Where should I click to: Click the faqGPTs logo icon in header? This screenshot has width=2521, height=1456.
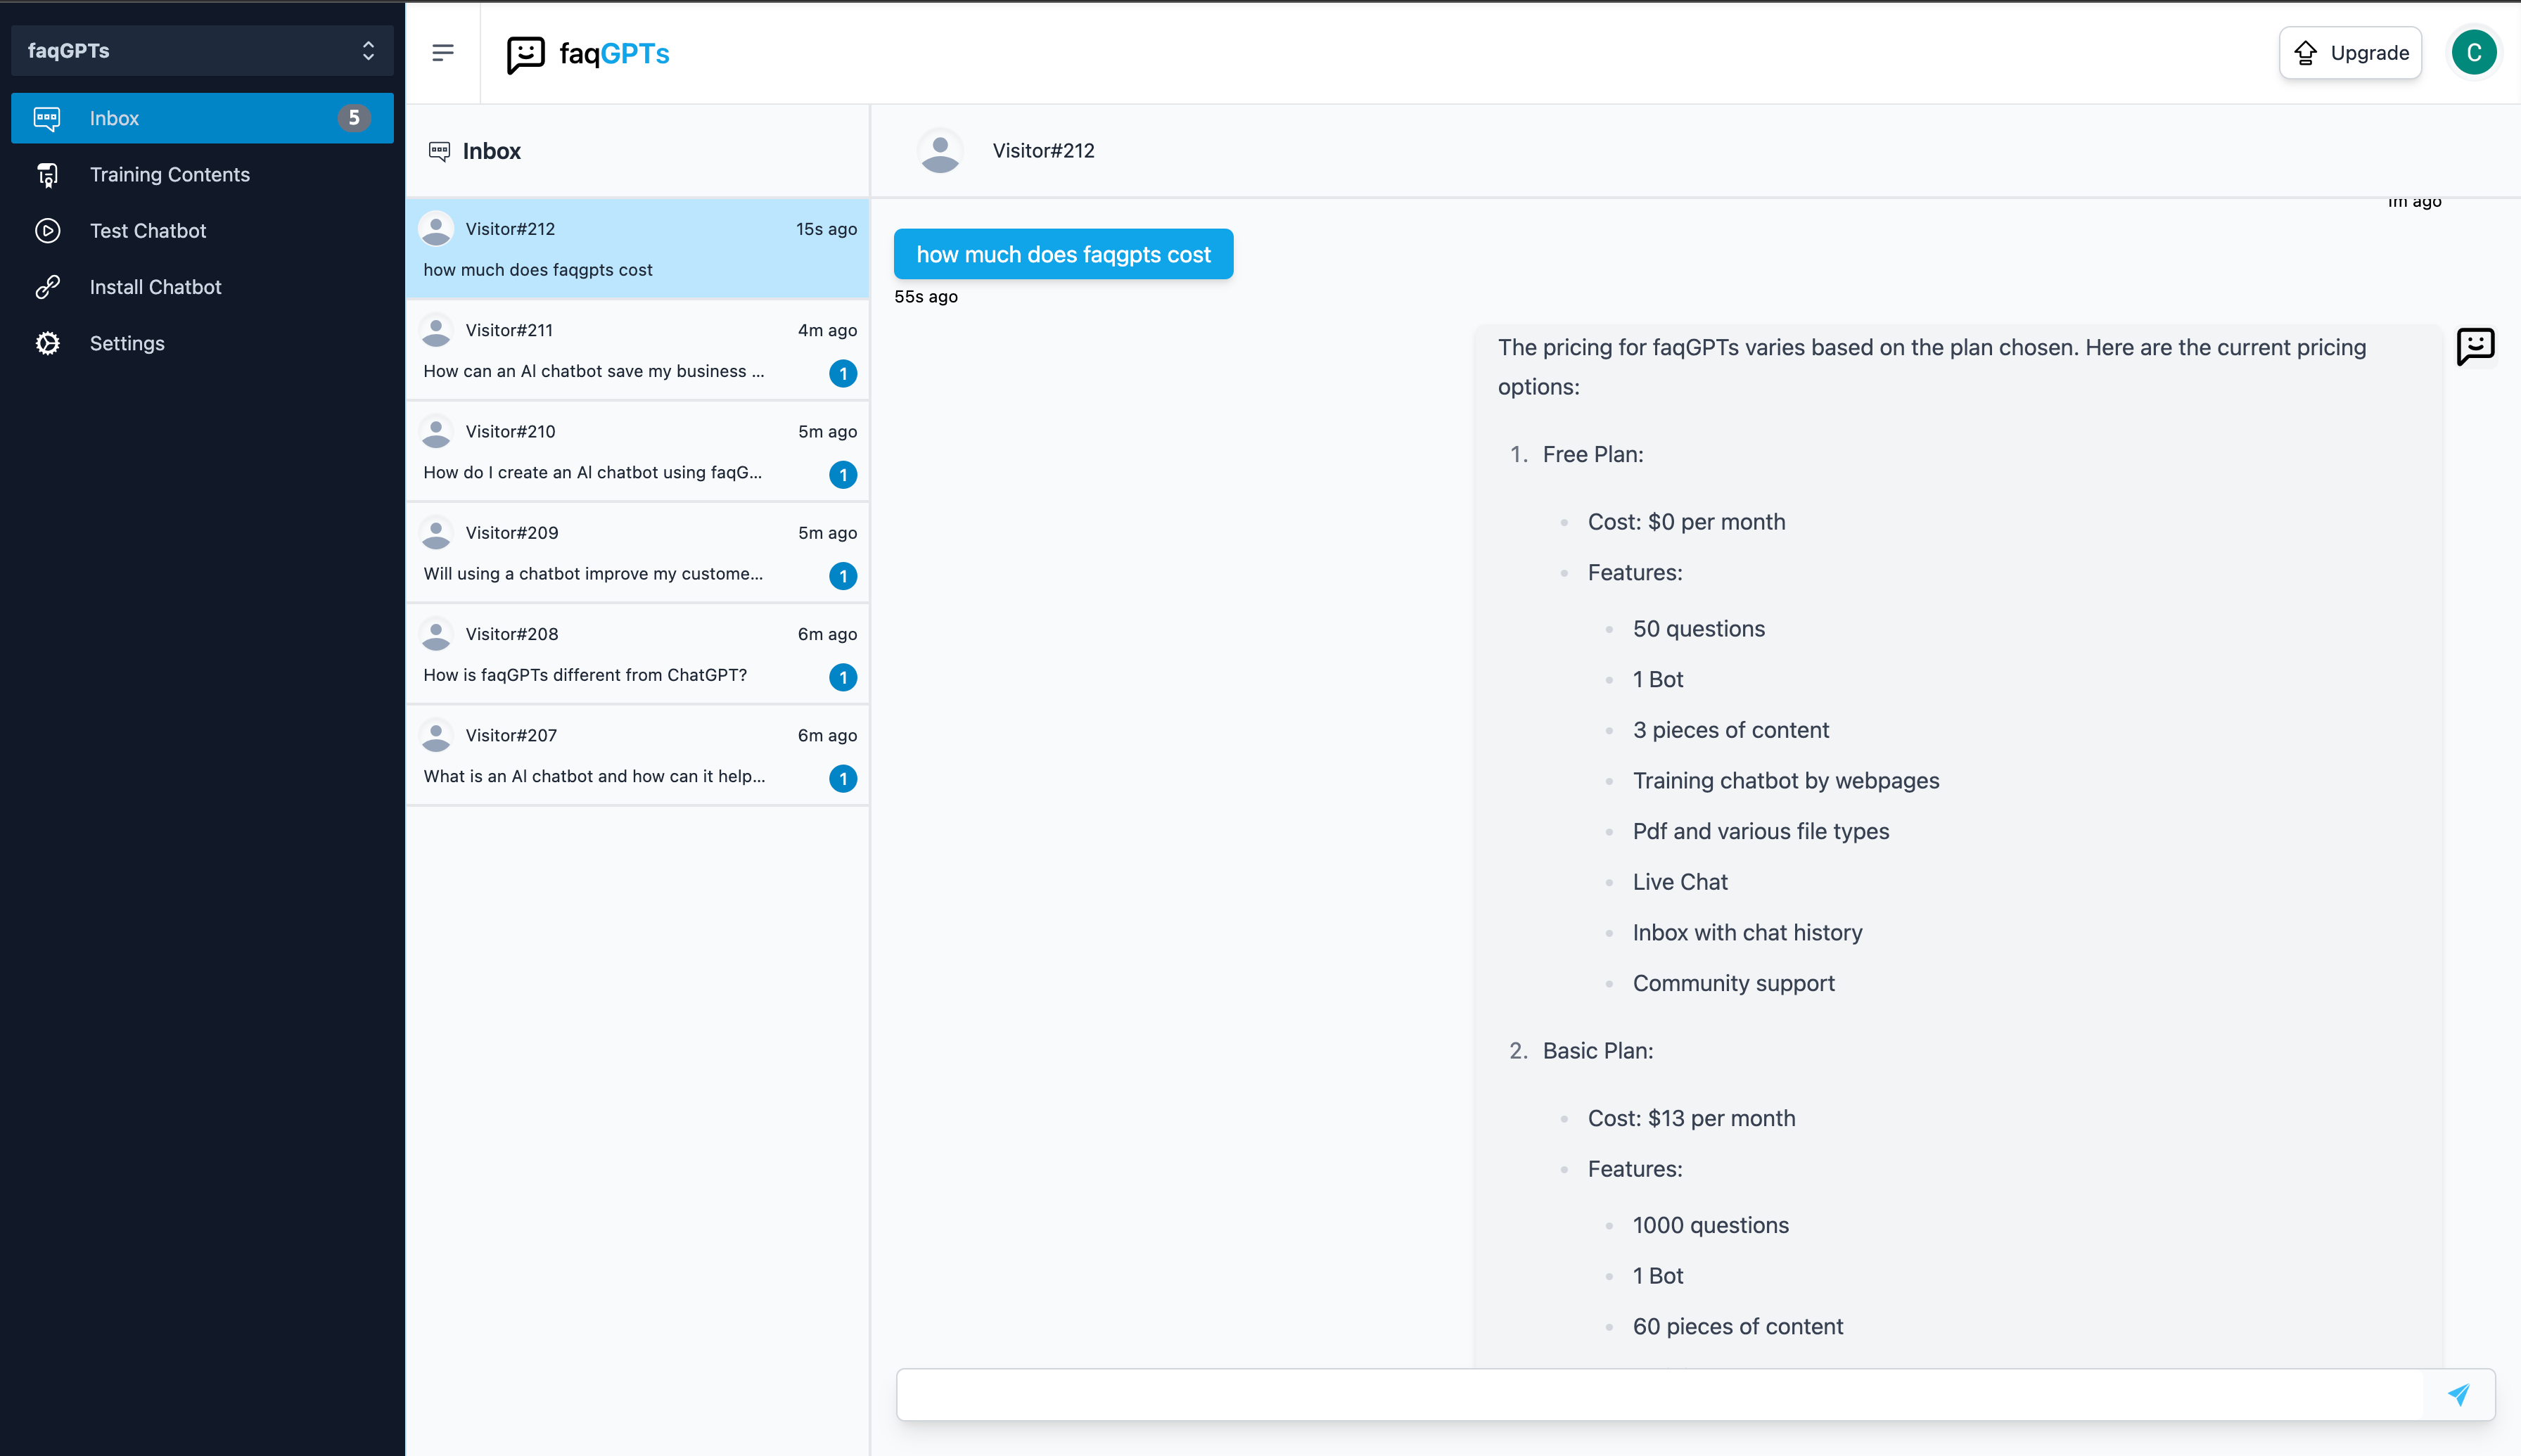[525, 54]
